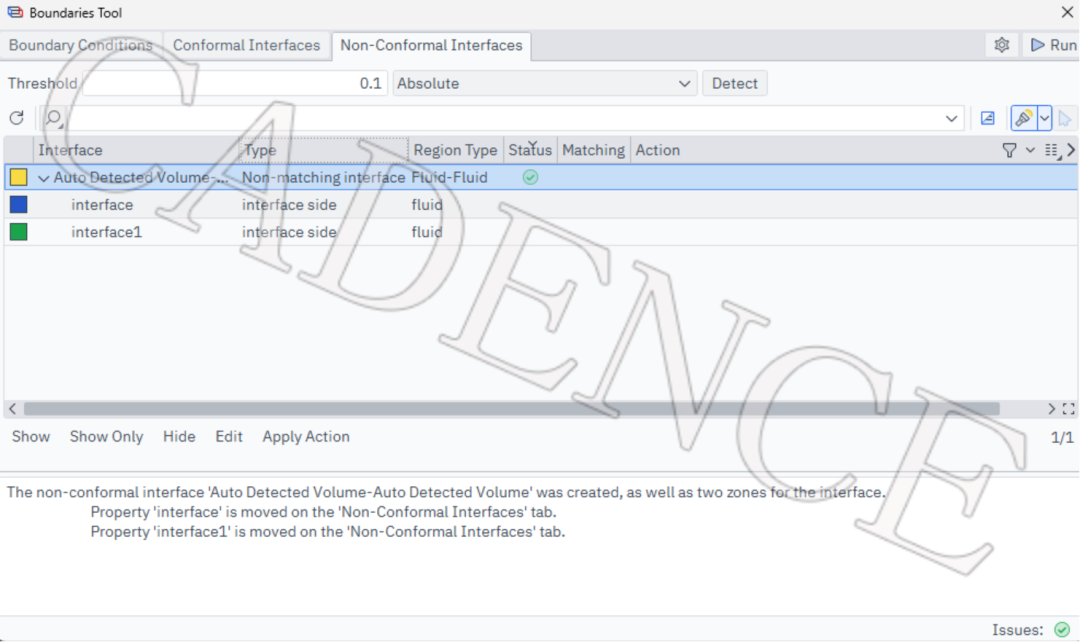1080x642 pixels.
Task: Click the right chevron in table header
Action: (1071, 149)
